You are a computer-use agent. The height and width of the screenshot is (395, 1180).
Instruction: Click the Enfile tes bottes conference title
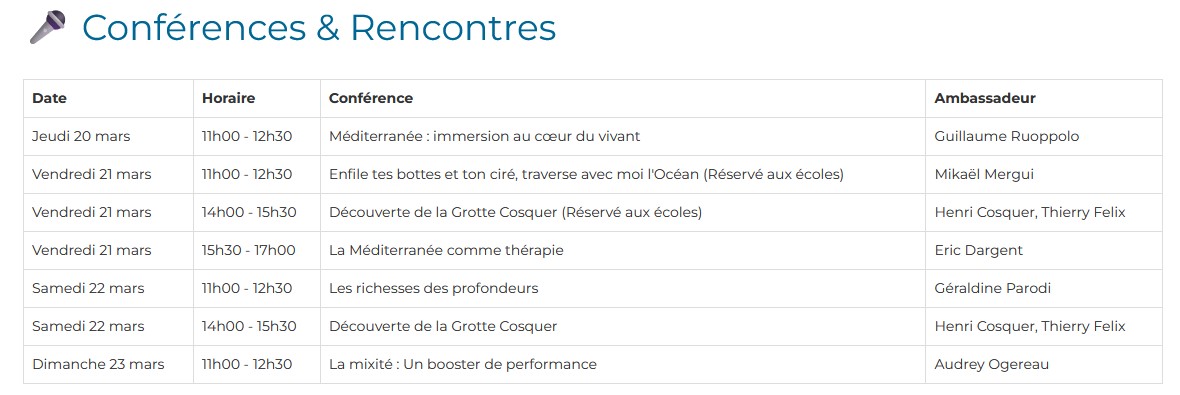click(x=586, y=174)
